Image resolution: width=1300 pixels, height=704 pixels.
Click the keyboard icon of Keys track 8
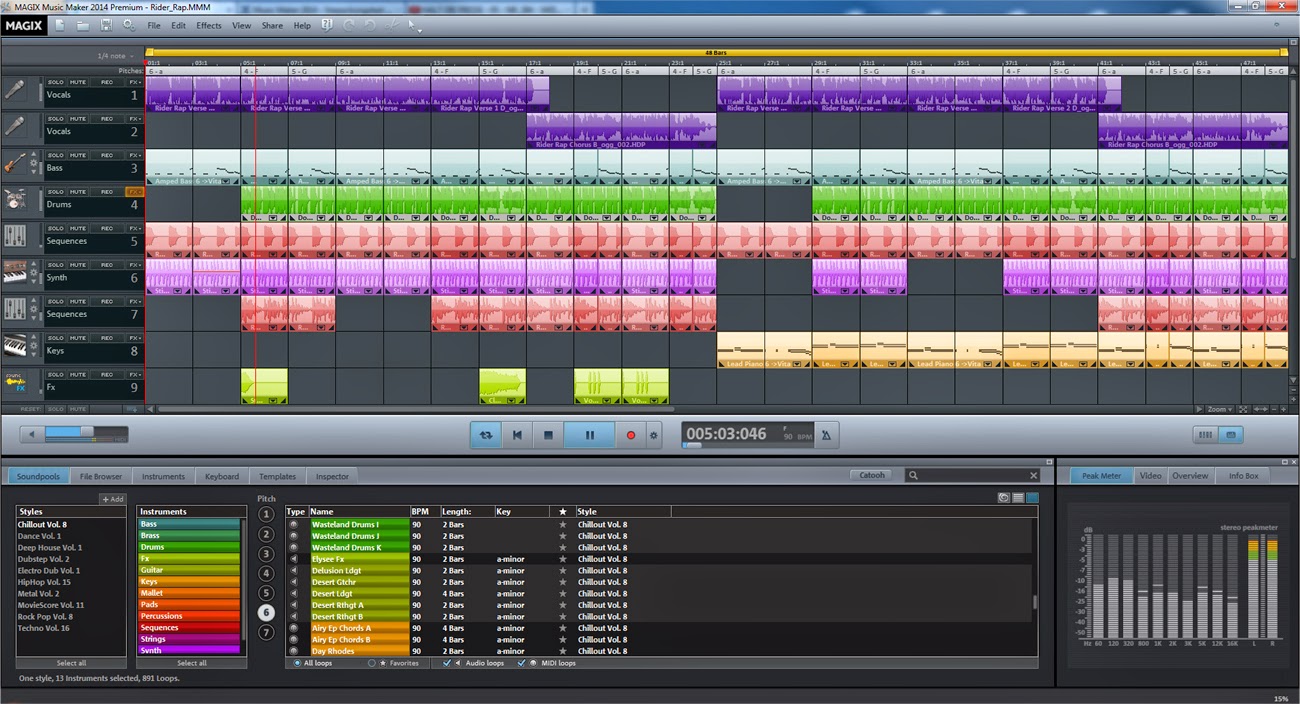click(x=14, y=346)
